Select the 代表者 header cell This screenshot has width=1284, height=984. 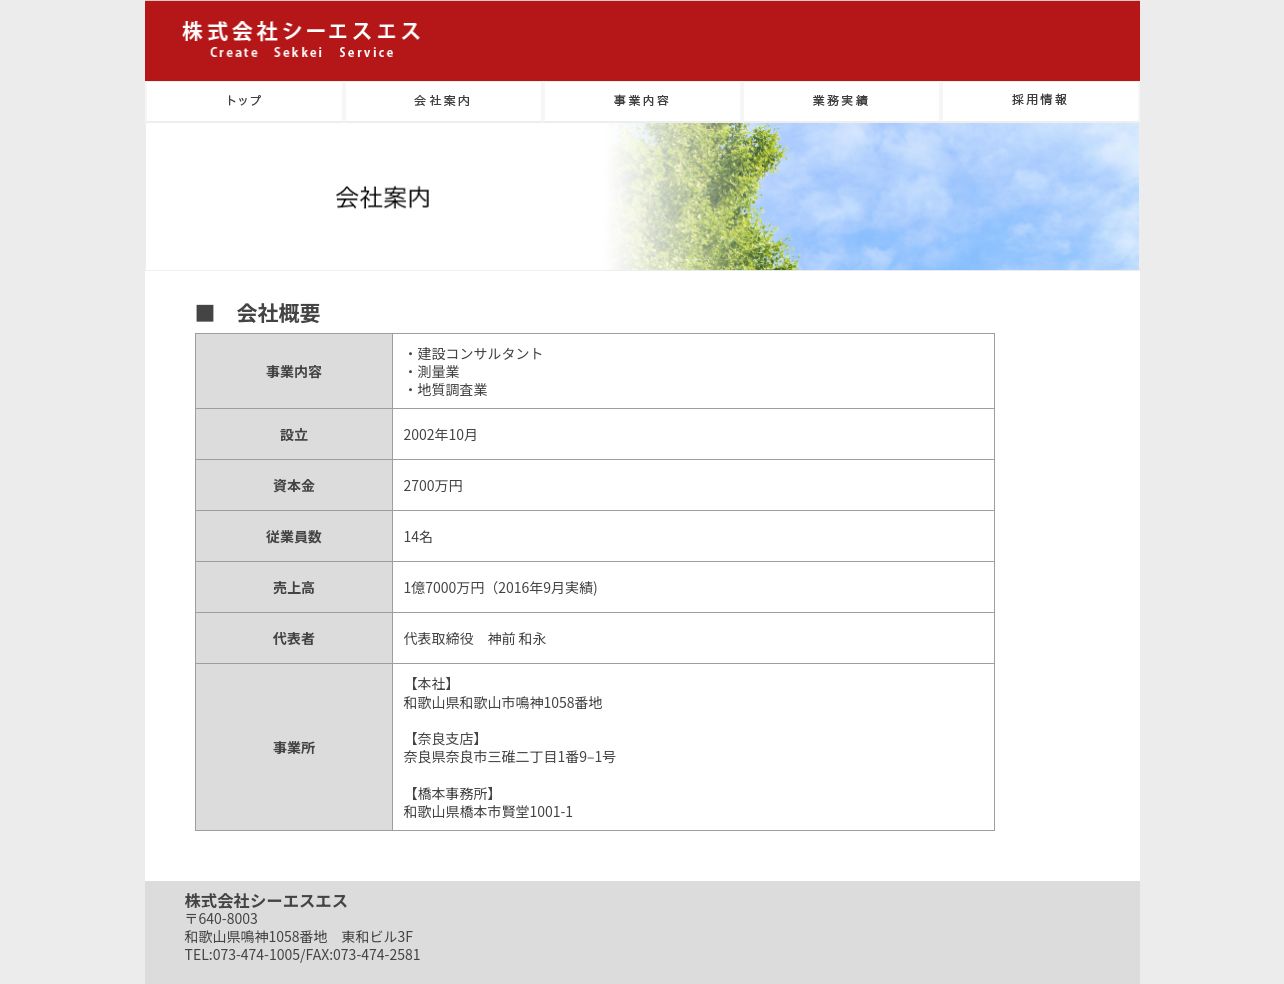(294, 638)
